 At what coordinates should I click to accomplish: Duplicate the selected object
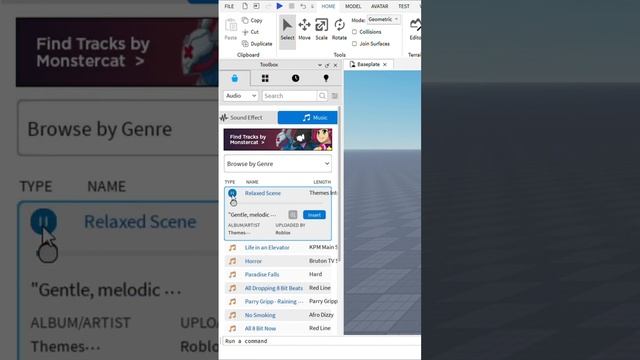257,44
